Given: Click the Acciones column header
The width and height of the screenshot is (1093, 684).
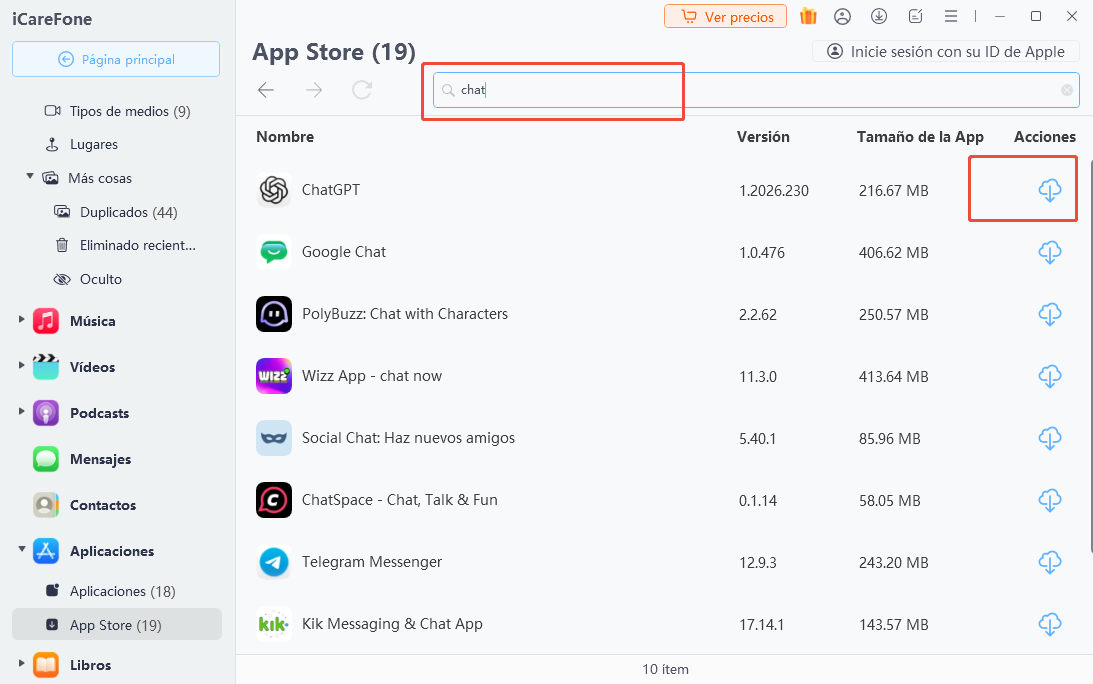Looking at the screenshot, I should [1045, 137].
